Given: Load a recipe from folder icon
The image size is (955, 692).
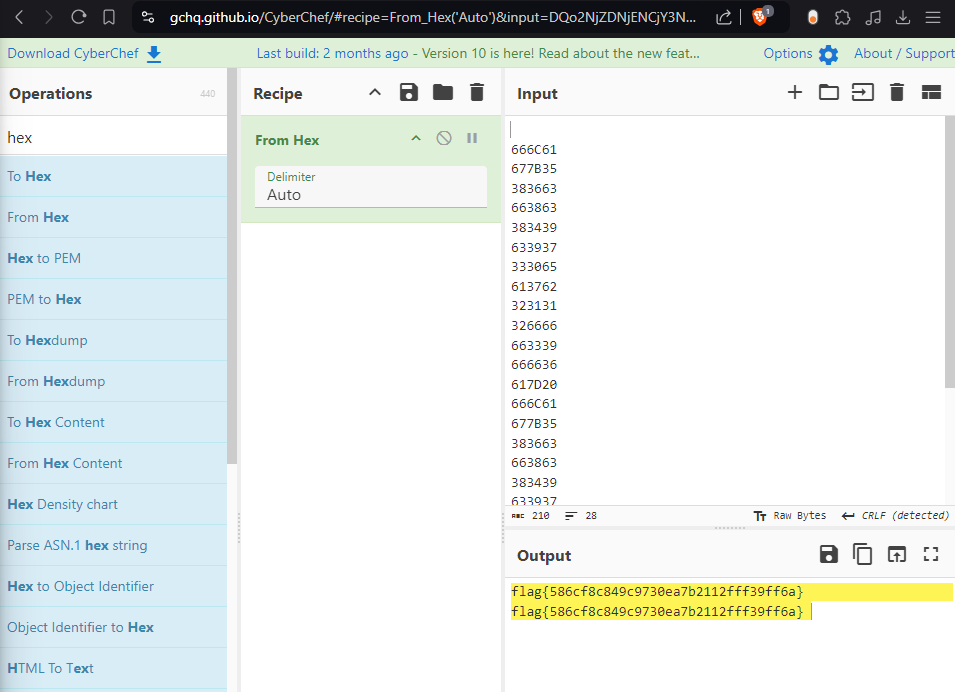Looking at the screenshot, I should 443,93.
